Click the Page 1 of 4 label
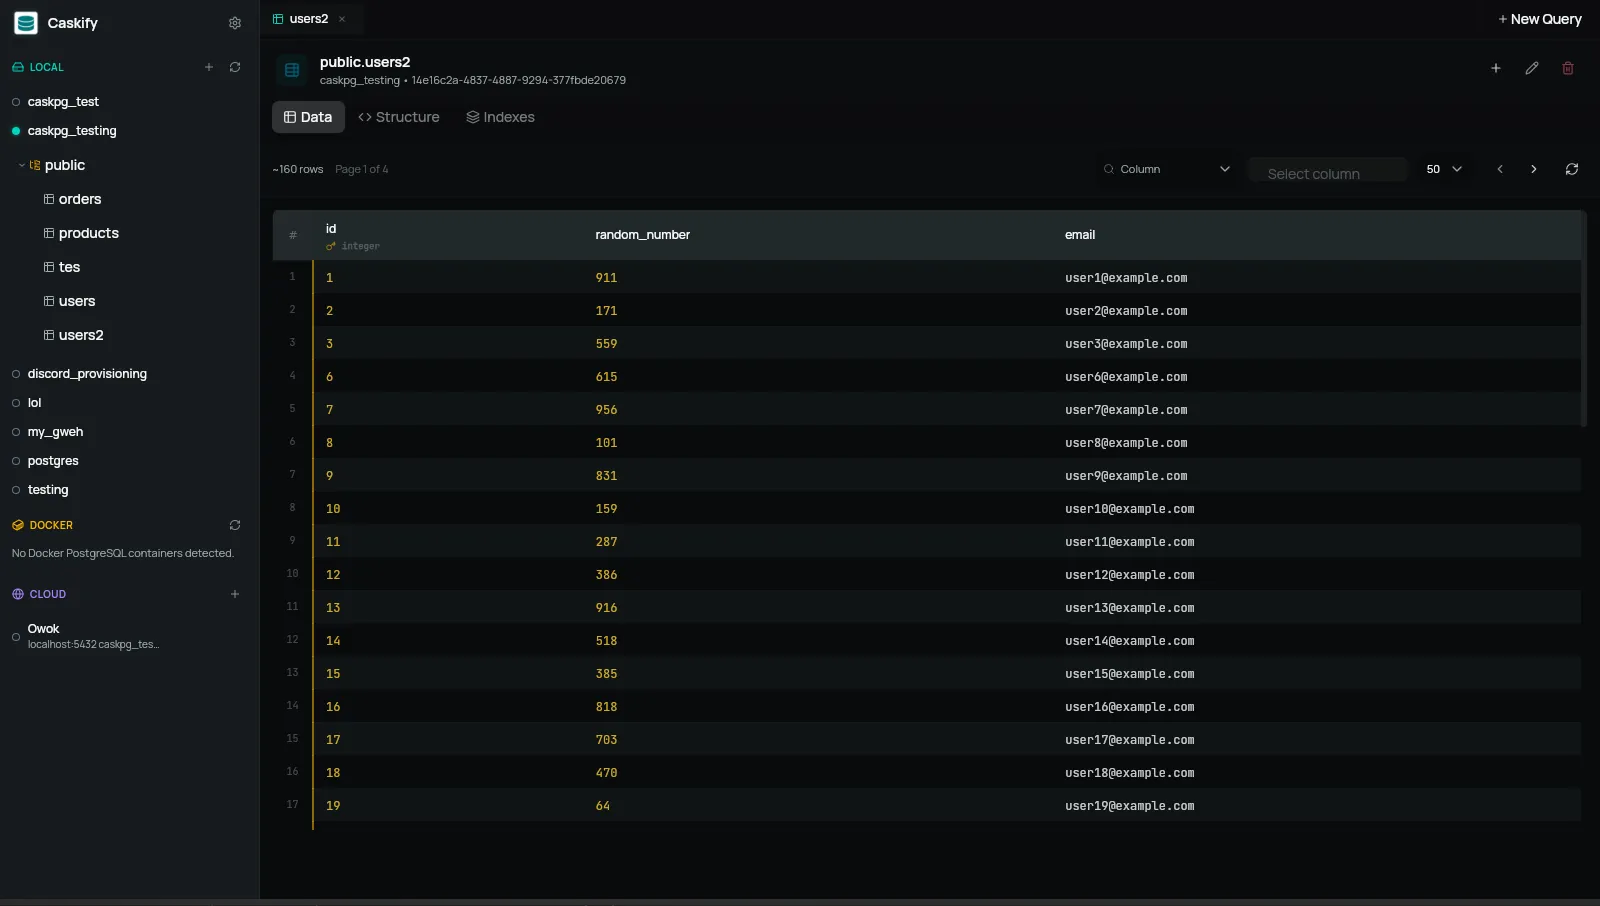Viewport: 1600px width, 906px height. 362,169
